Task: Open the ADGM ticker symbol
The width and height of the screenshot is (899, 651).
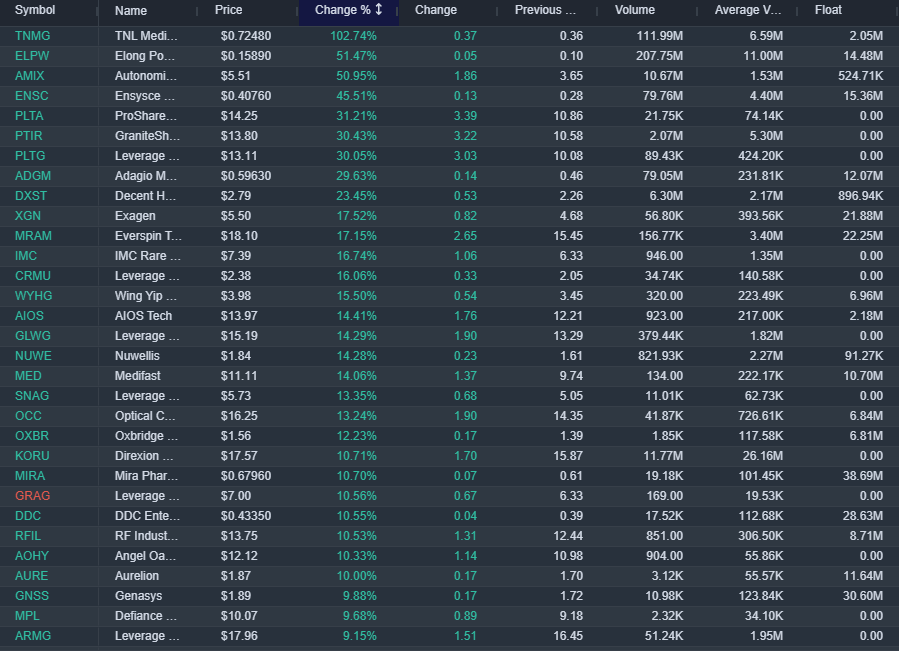Action: (33, 177)
